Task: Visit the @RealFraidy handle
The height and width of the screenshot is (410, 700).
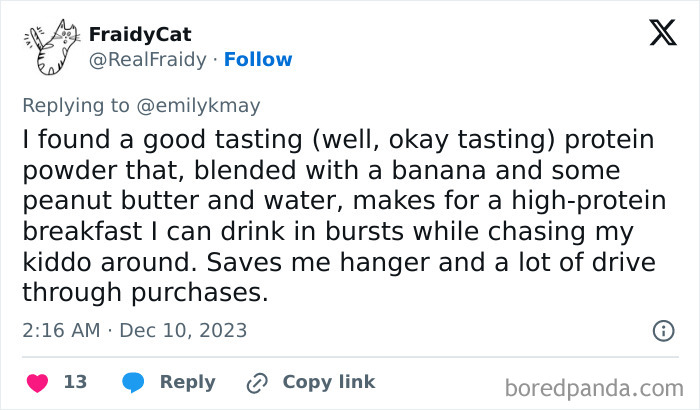Action: 149,59
